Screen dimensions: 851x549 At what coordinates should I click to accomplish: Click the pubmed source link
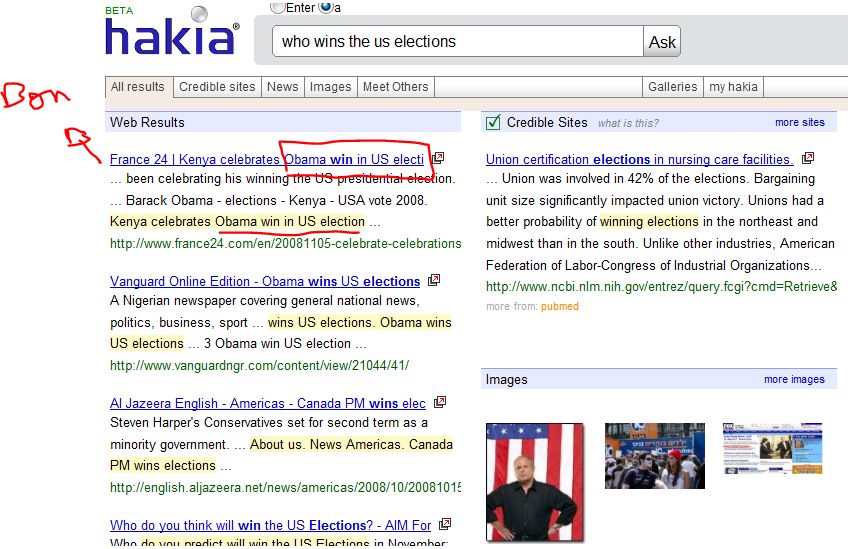tap(560, 307)
